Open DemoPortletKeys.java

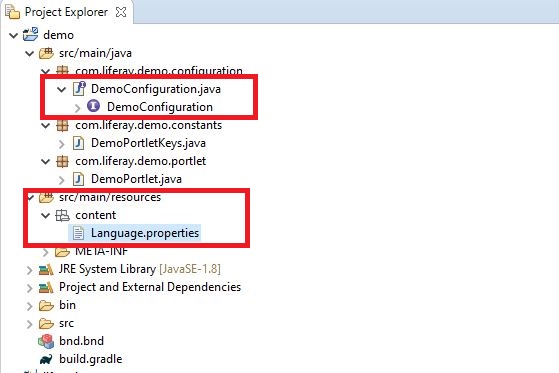(x=148, y=143)
